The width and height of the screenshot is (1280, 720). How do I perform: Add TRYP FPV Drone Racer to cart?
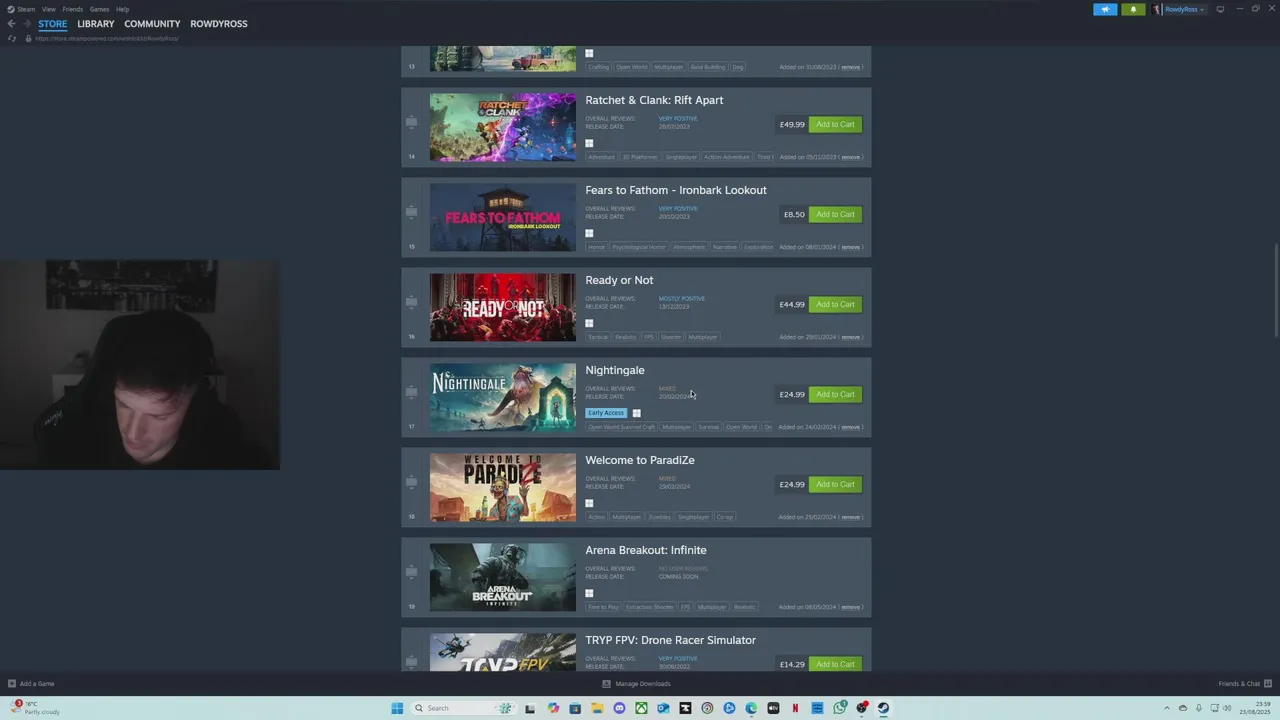click(835, 664)
